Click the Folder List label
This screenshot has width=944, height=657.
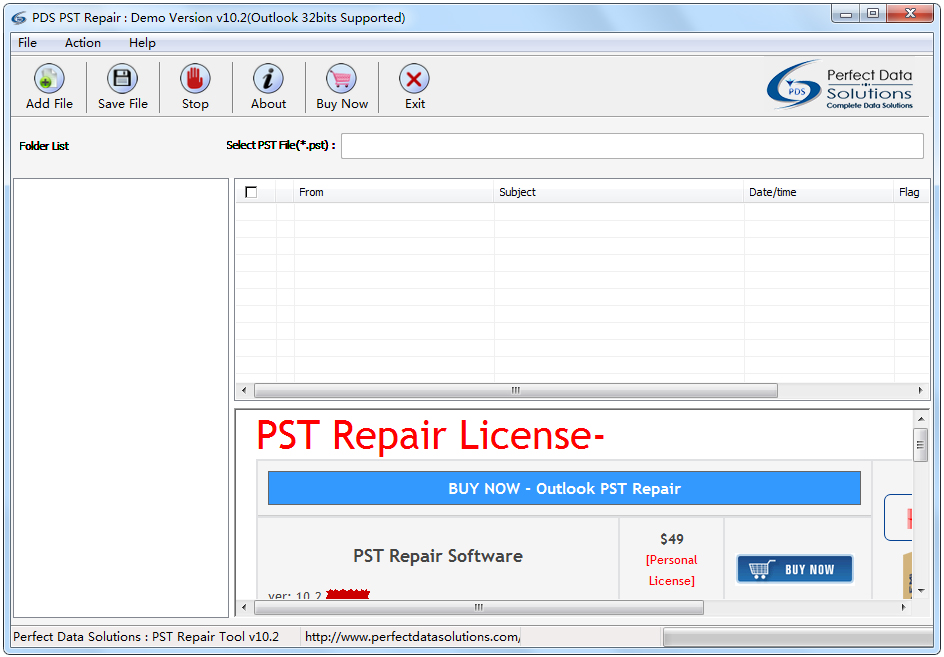[44, 146]
